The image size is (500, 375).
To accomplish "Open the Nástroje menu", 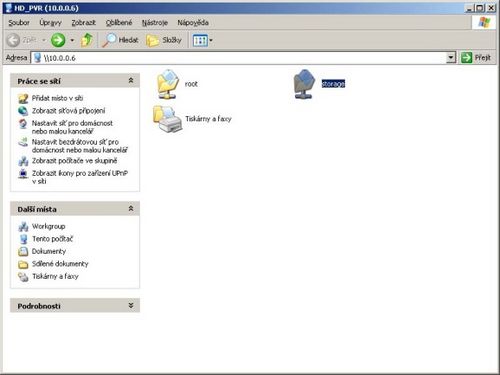I will 155,23.
